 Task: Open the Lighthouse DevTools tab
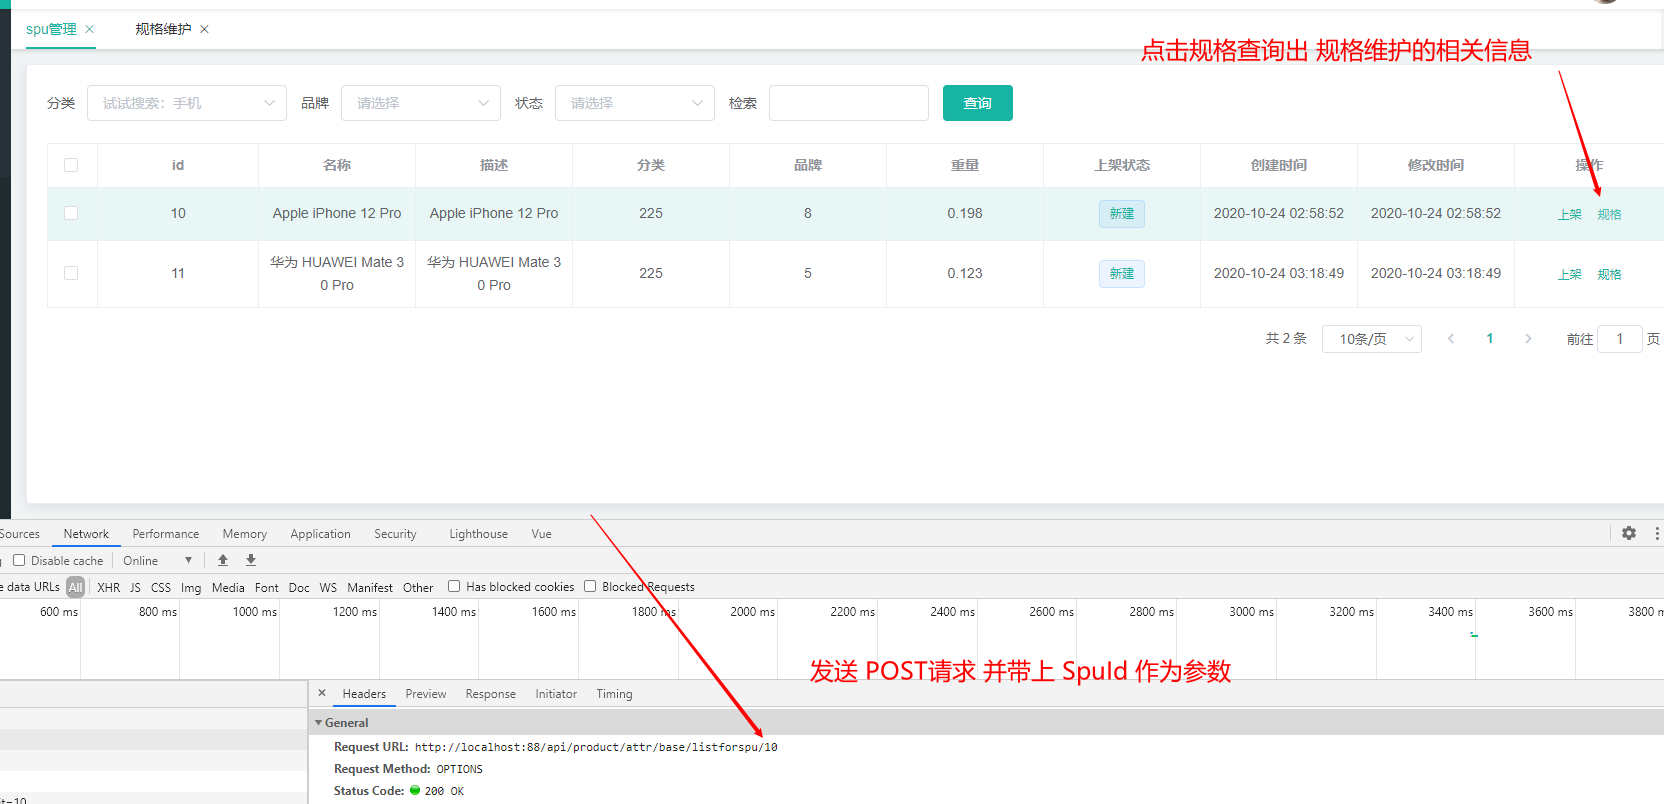[479, 534]
